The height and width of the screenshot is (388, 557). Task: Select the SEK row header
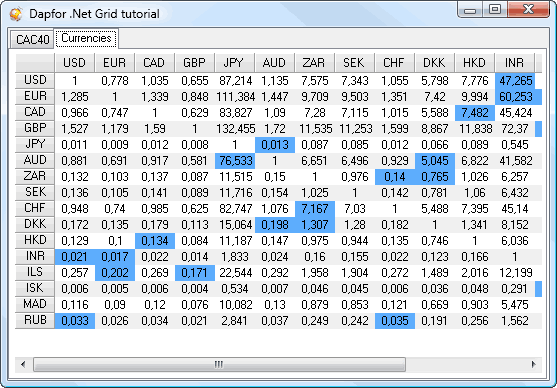point(35,193)
